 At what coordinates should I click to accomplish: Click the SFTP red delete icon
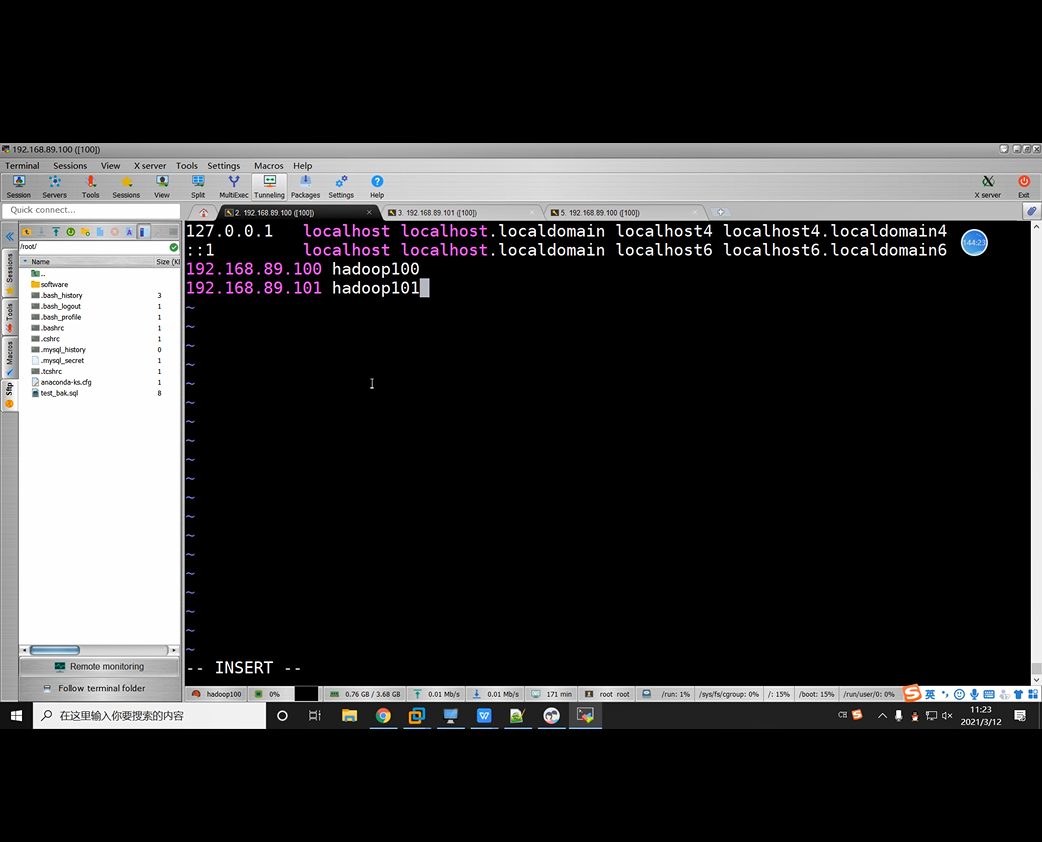tap(114, 232)
